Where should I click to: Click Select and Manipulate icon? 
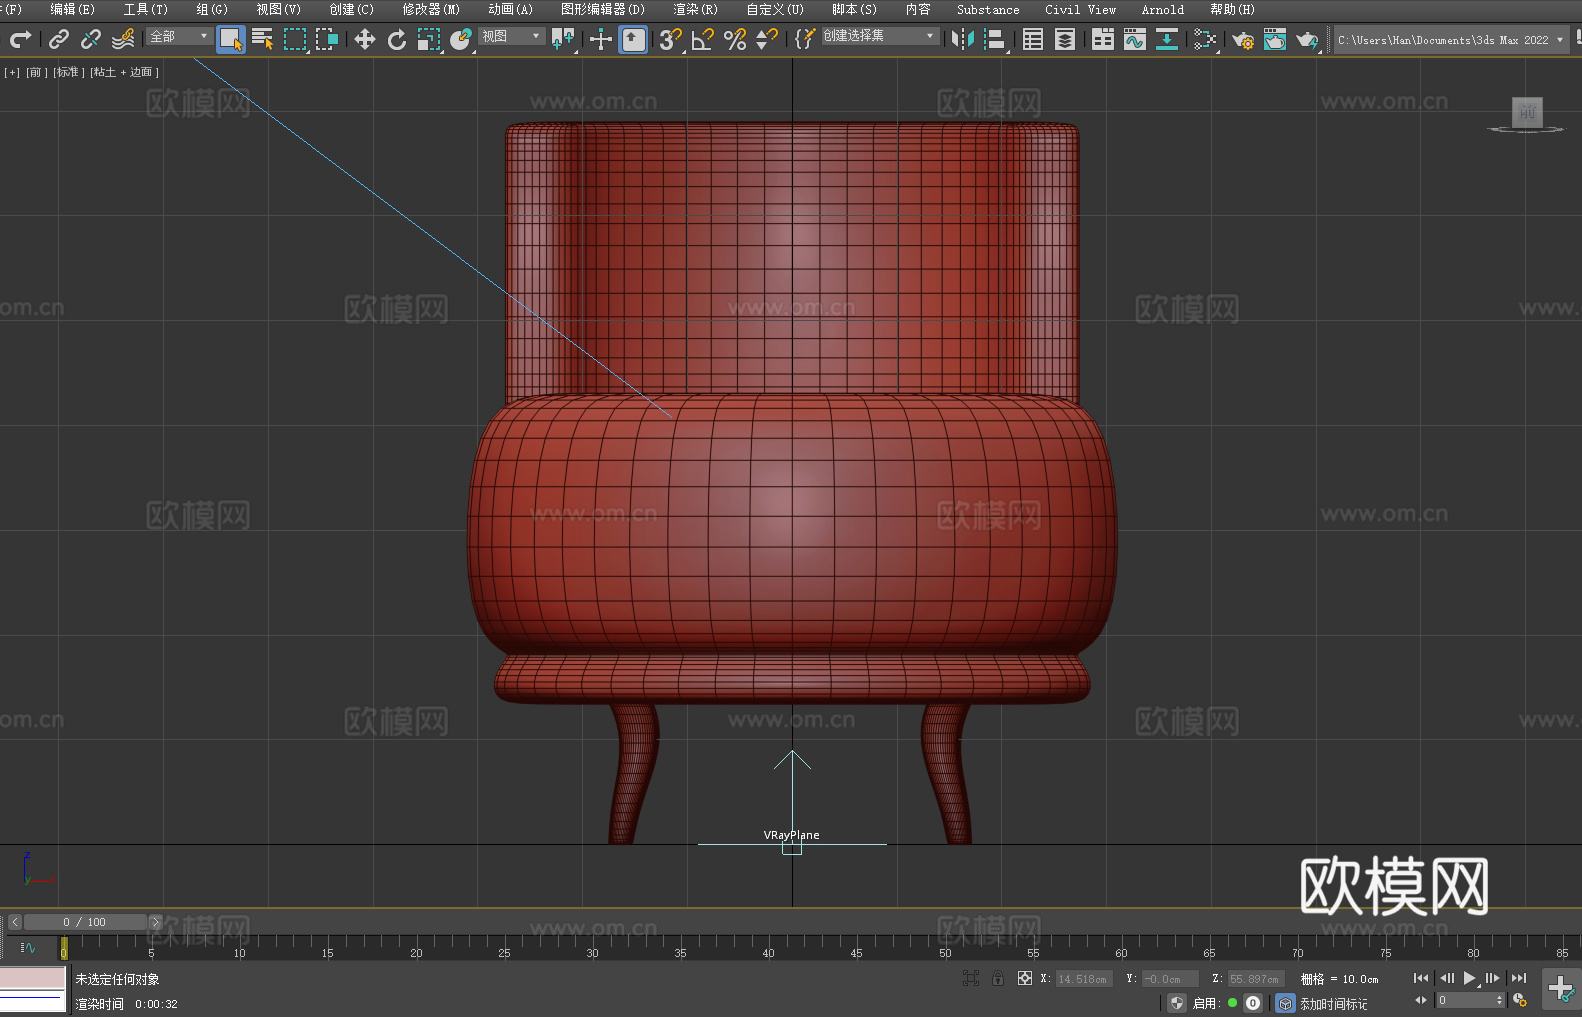click(x=601, y=39)
